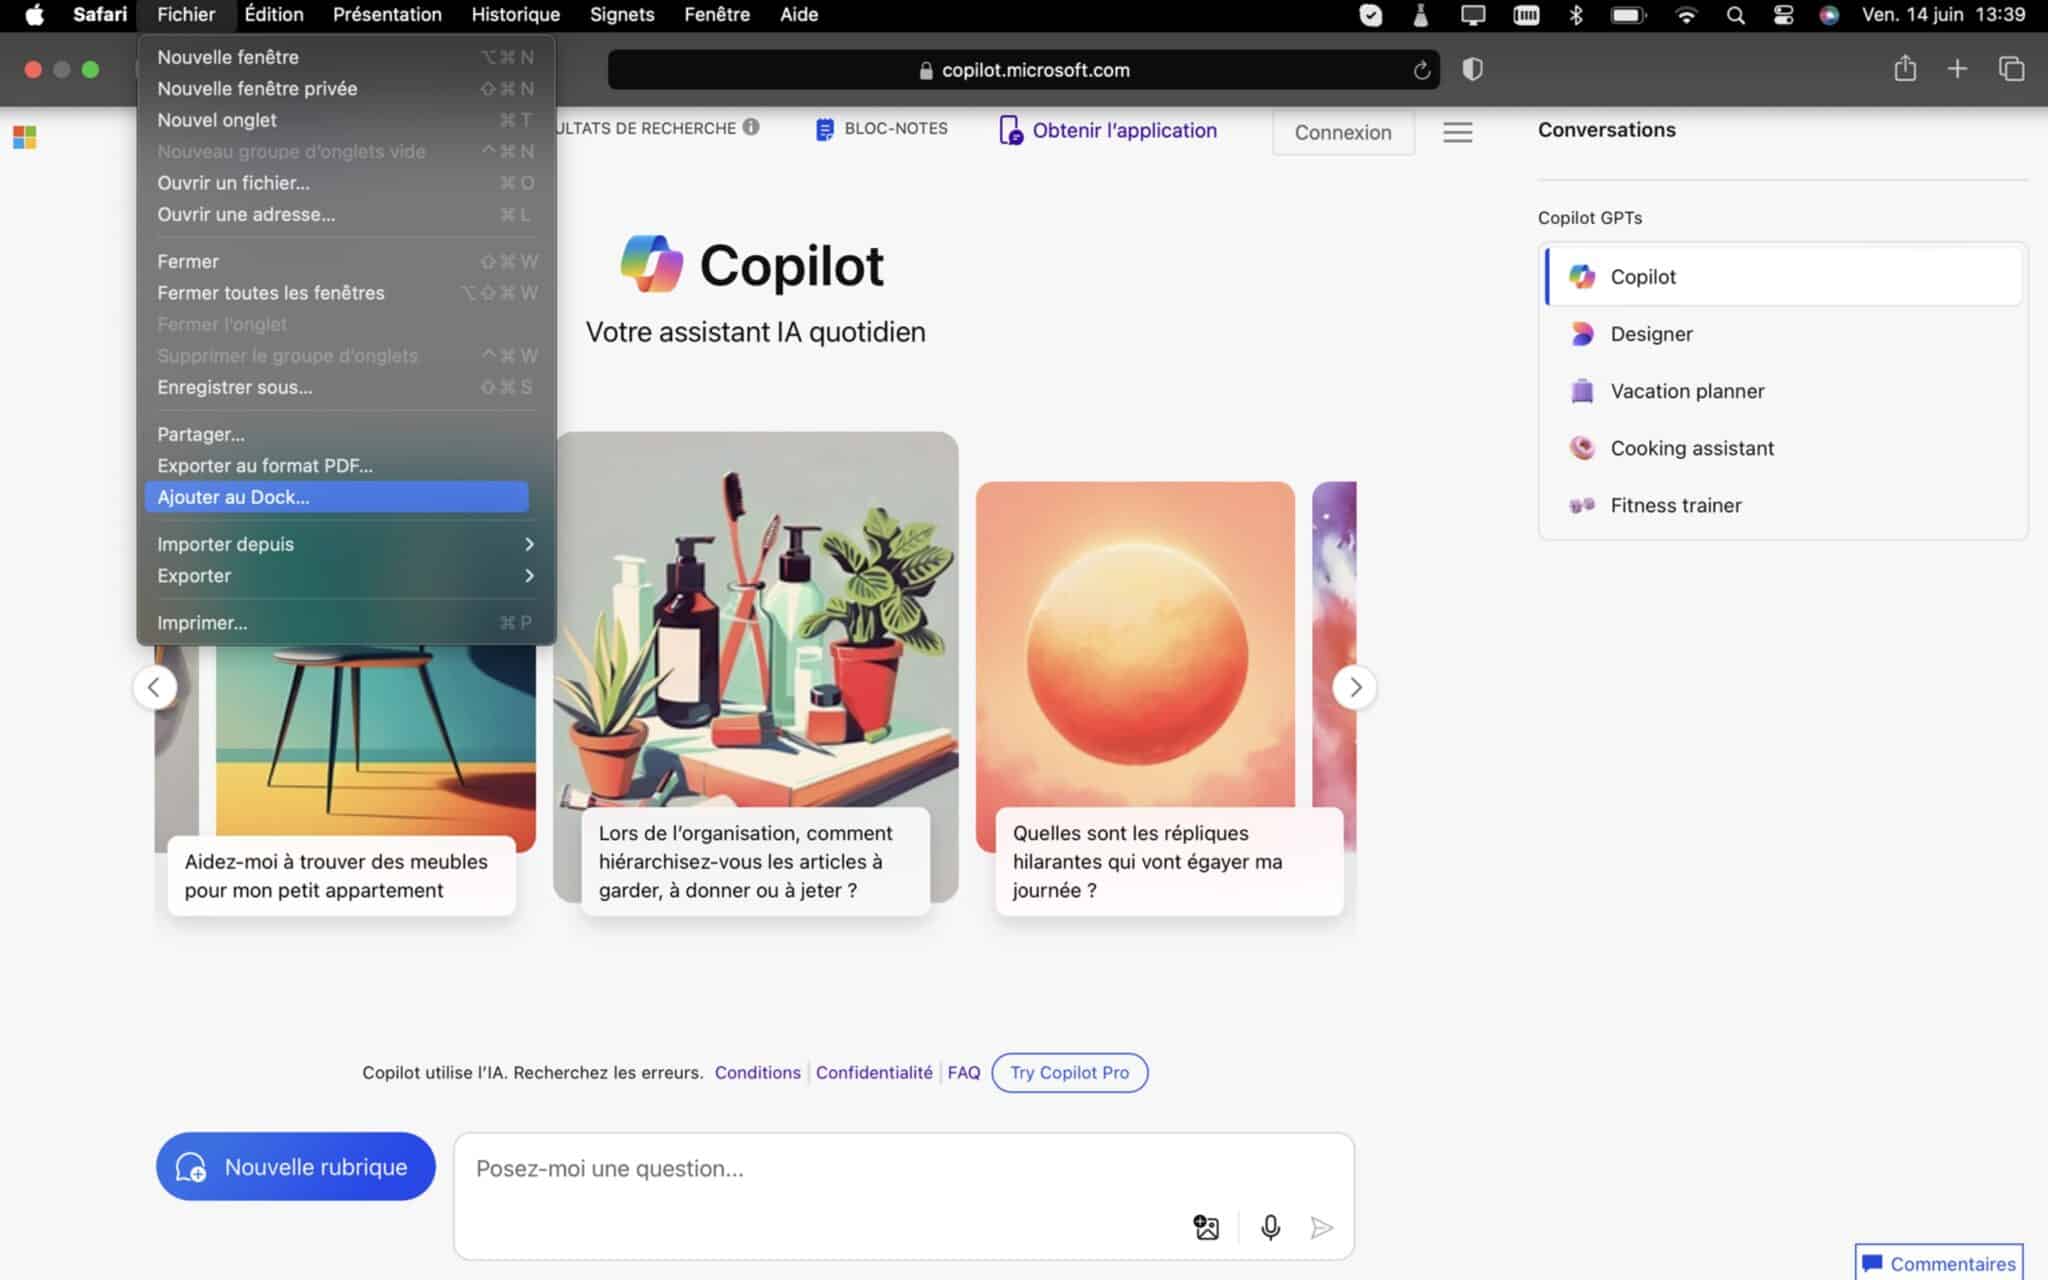Select Exporter au format PDF…
2048x1280 pixels.
[345, 466]
